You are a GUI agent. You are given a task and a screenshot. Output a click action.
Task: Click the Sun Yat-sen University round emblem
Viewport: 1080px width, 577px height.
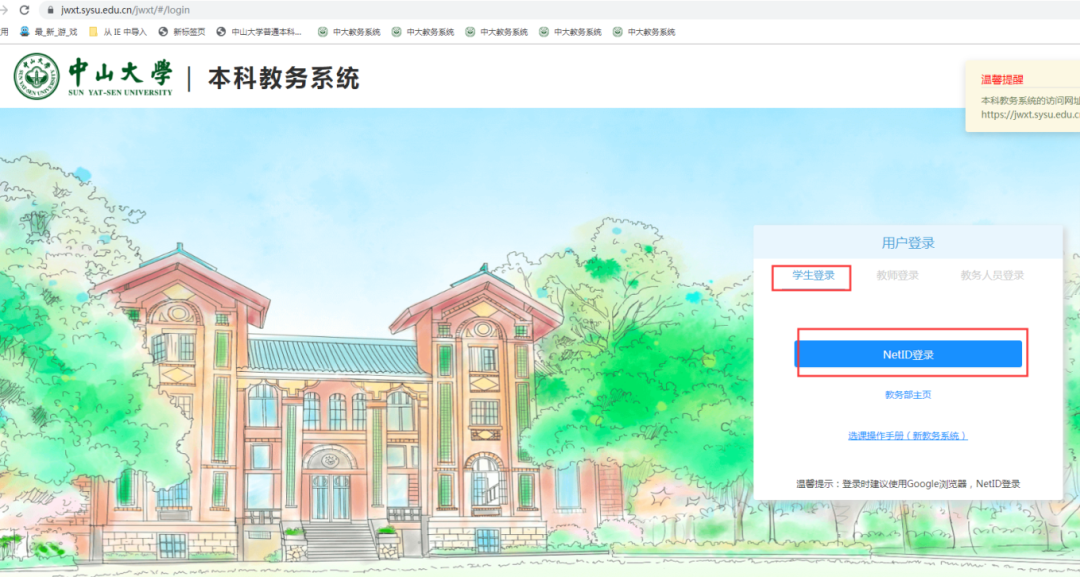[x=37, y=76]
